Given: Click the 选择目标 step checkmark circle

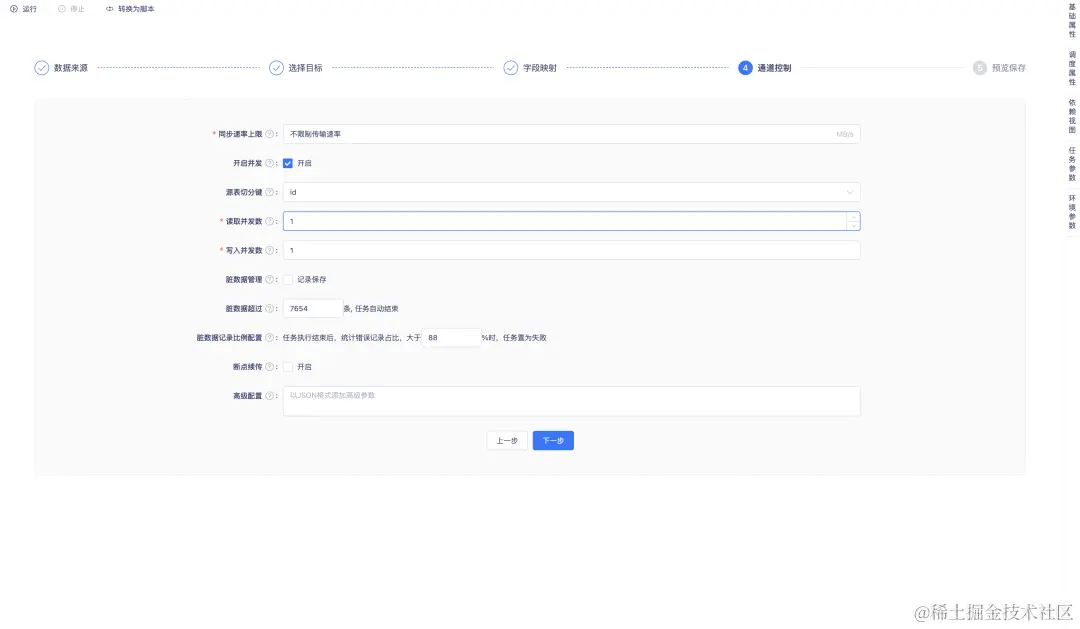Looking at the screenshot, I should point(276,68).
